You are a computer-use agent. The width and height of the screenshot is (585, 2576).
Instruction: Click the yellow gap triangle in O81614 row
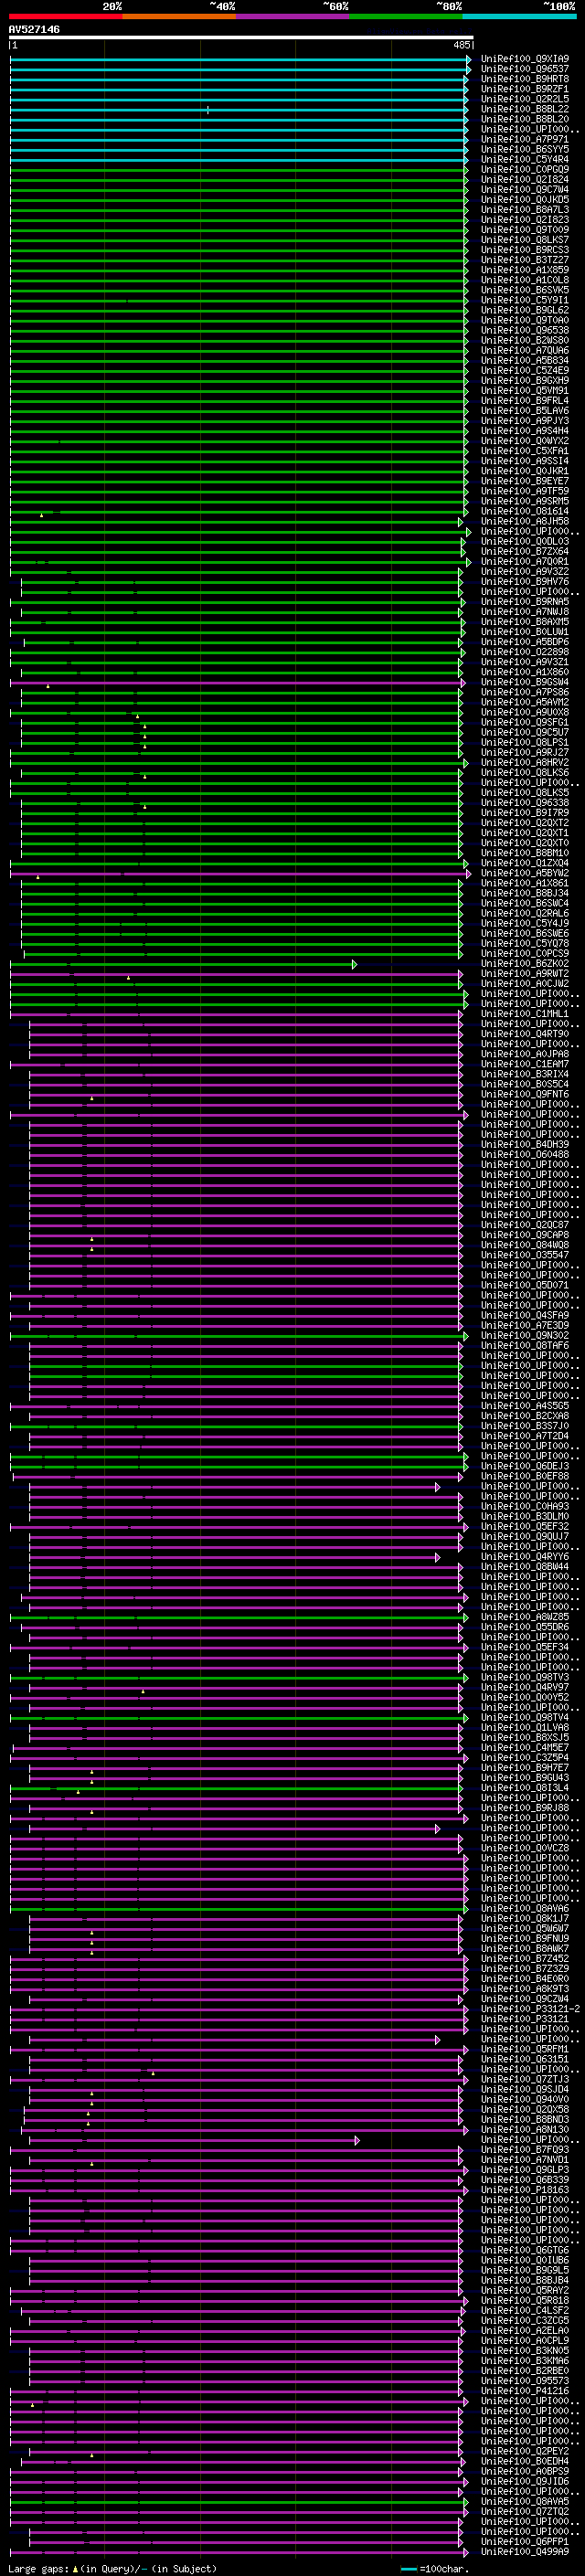[41, 515]
